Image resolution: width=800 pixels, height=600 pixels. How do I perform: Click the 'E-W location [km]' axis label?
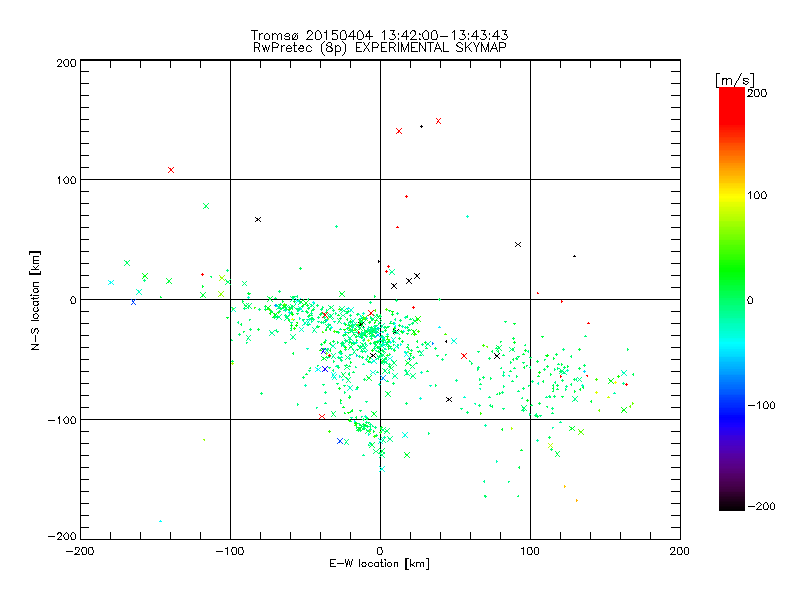[x=379, y=564]
